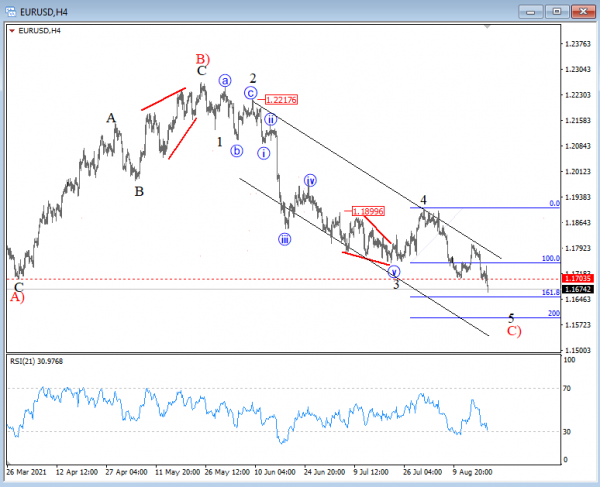This screenshot has height=487, width=600.
Task: Click the black B wave label
Action: 139,191
